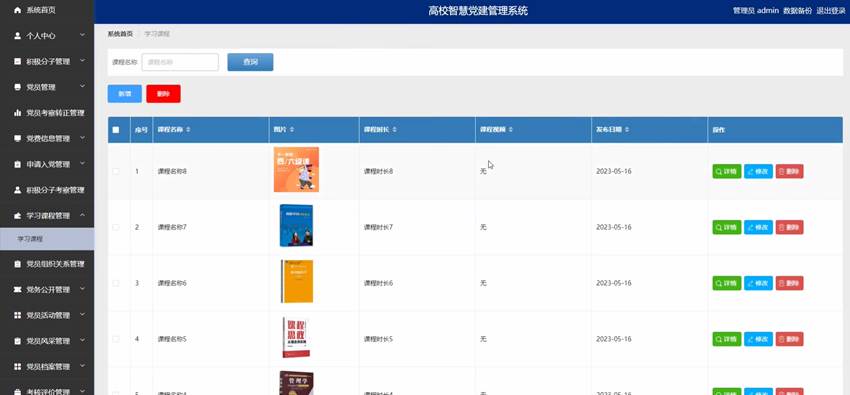Click the row 删除 button for 课程名称5
Image resolution: width=850 pixels, height=395 pixels.
(x=789, y=339)
